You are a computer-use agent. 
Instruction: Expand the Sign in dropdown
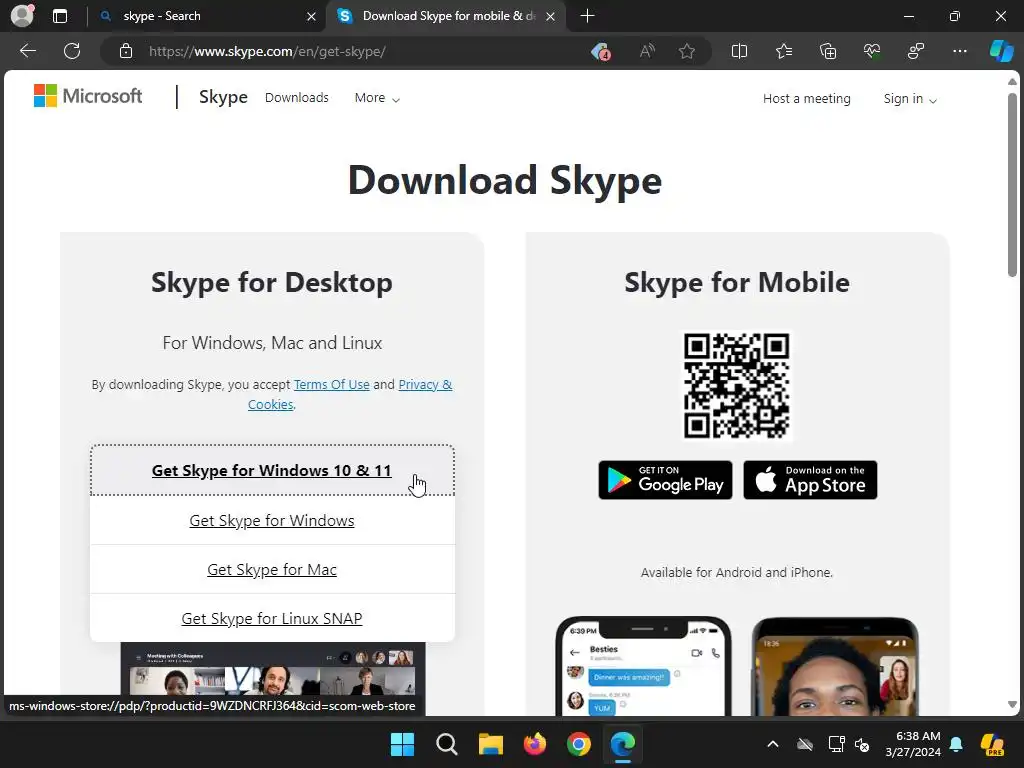(x=910, y=99)
